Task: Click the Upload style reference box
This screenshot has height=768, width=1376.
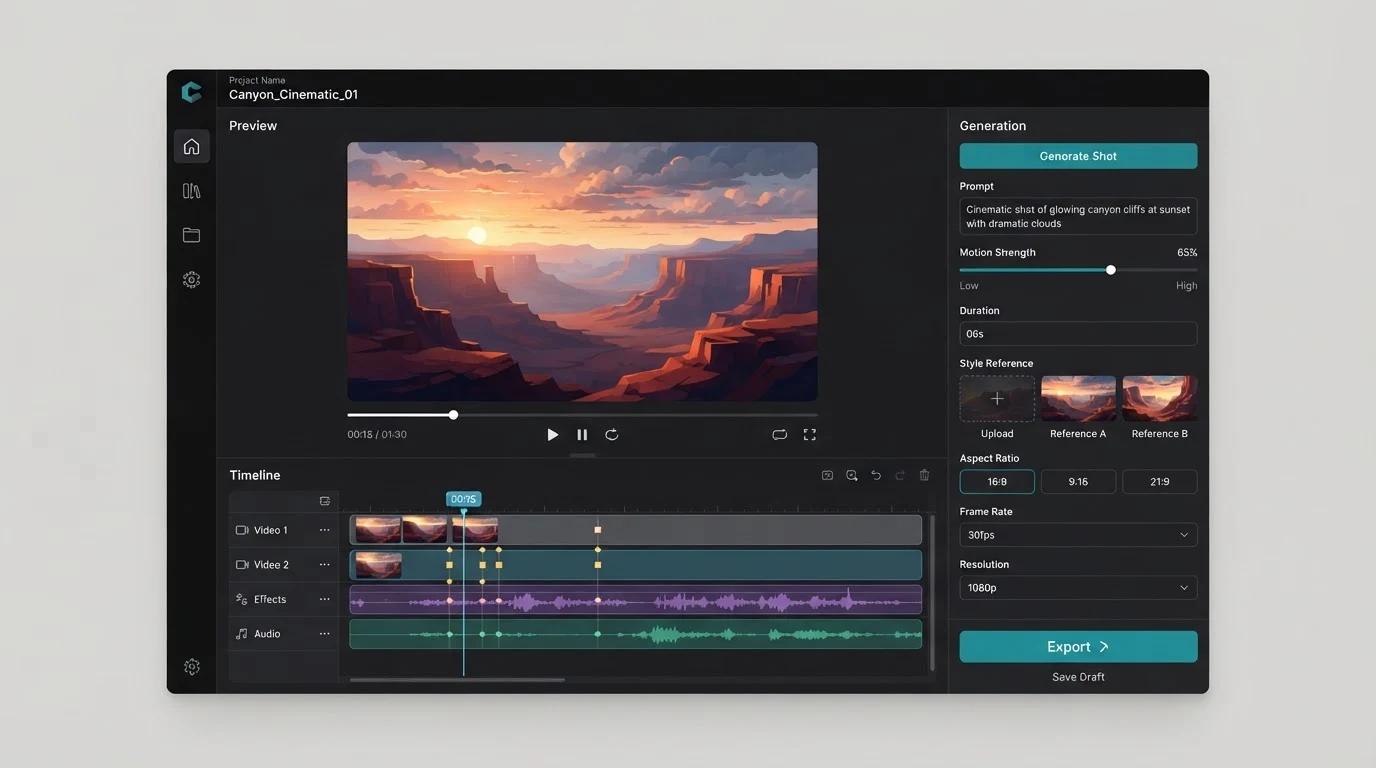Action: [x=997, y=399]
